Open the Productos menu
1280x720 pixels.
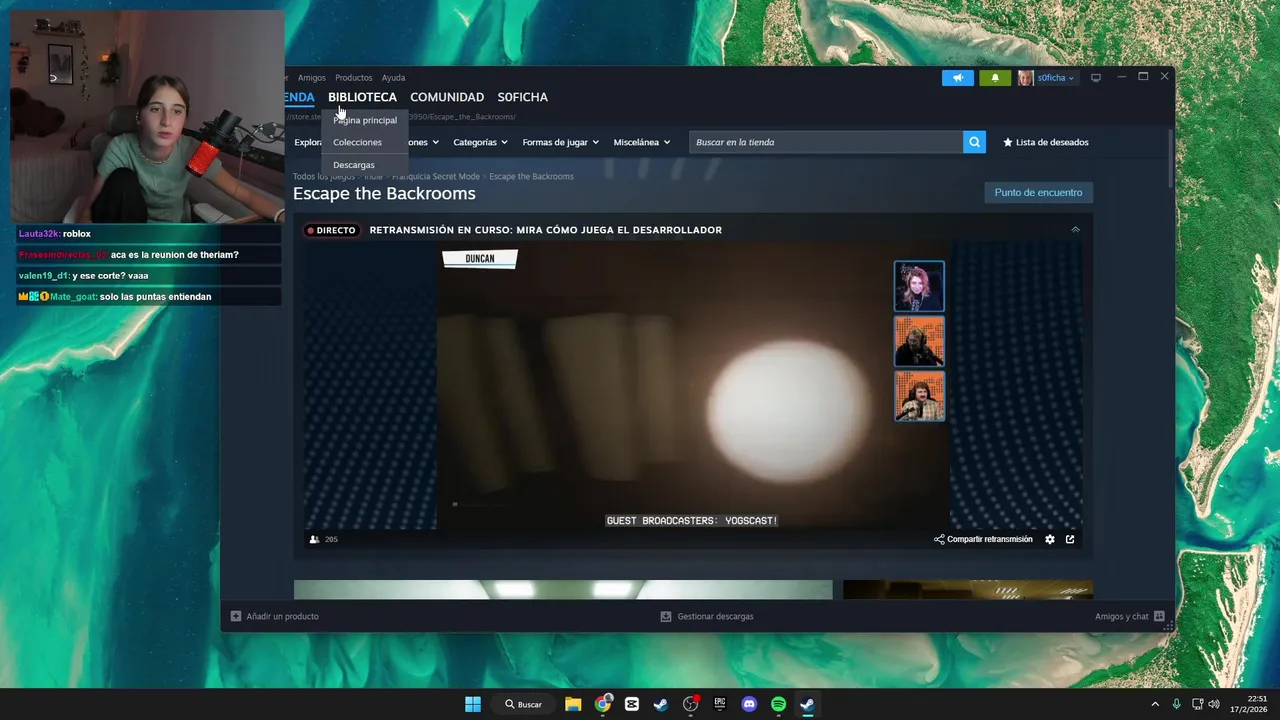353,78
